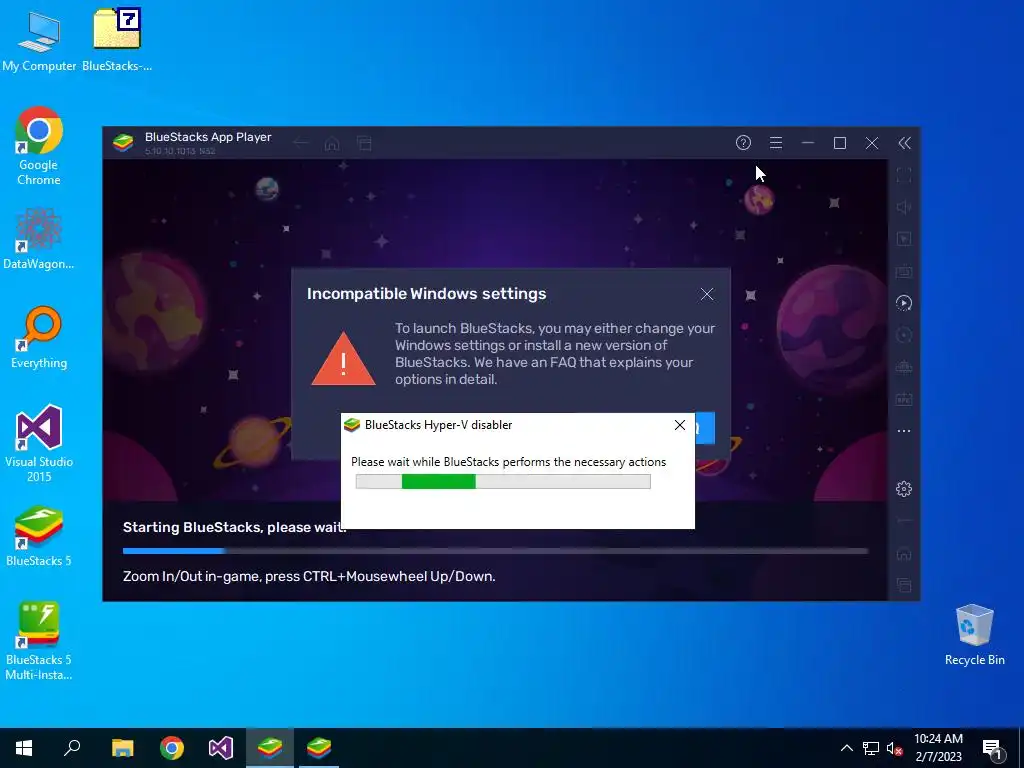
Task: Select the BlueStacks-... folder desktop icon
Action: 117,40
